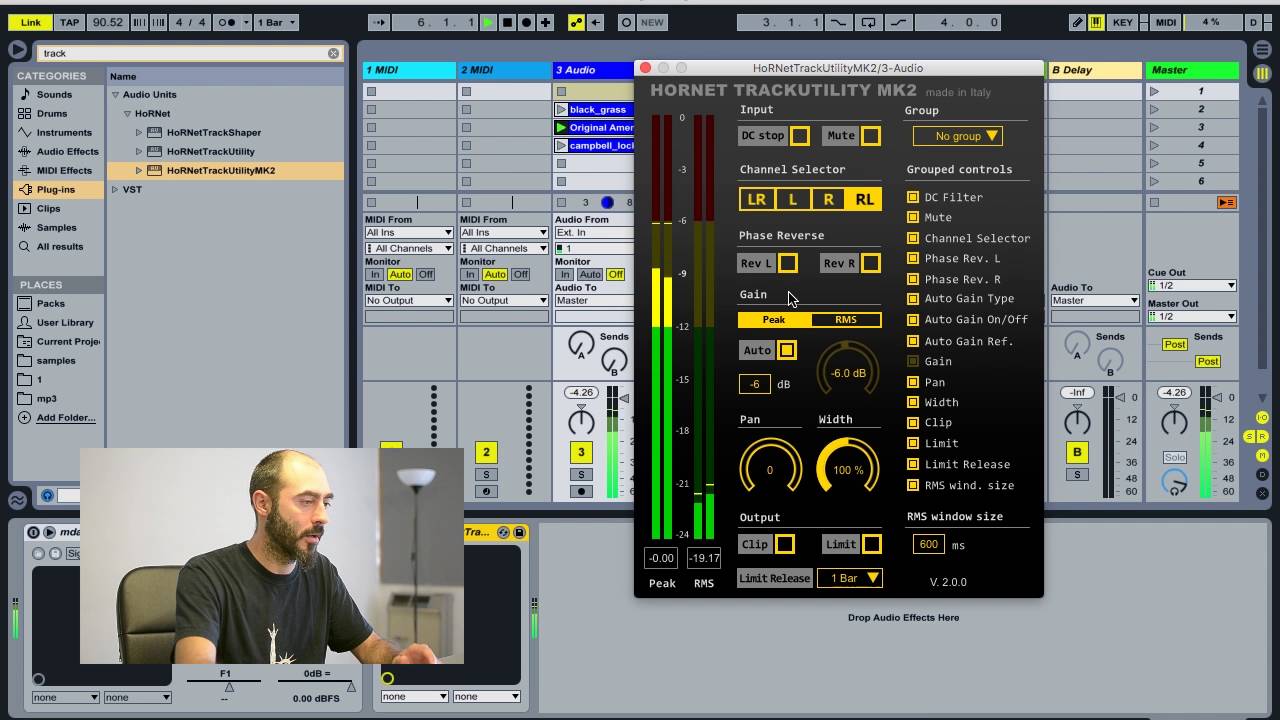
Task: Click the TAP tempo button
Action: click(69, 22)
